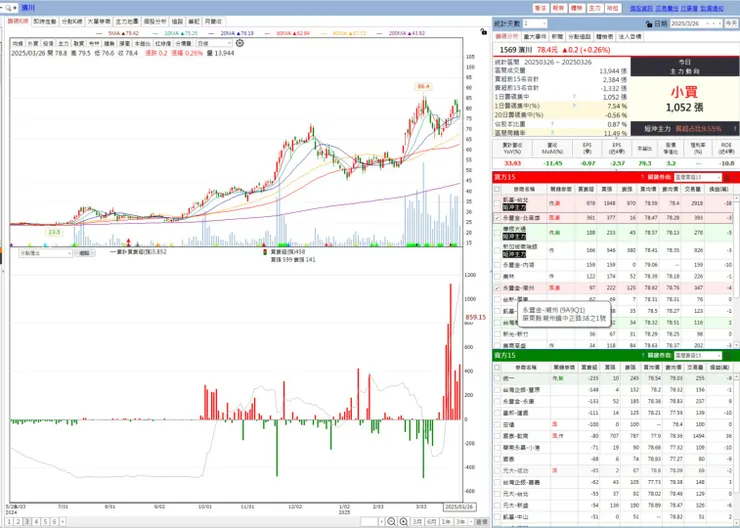740x528 pixels.
Task: Open the 統計天數 dropdown
Action: click(535, 24)
